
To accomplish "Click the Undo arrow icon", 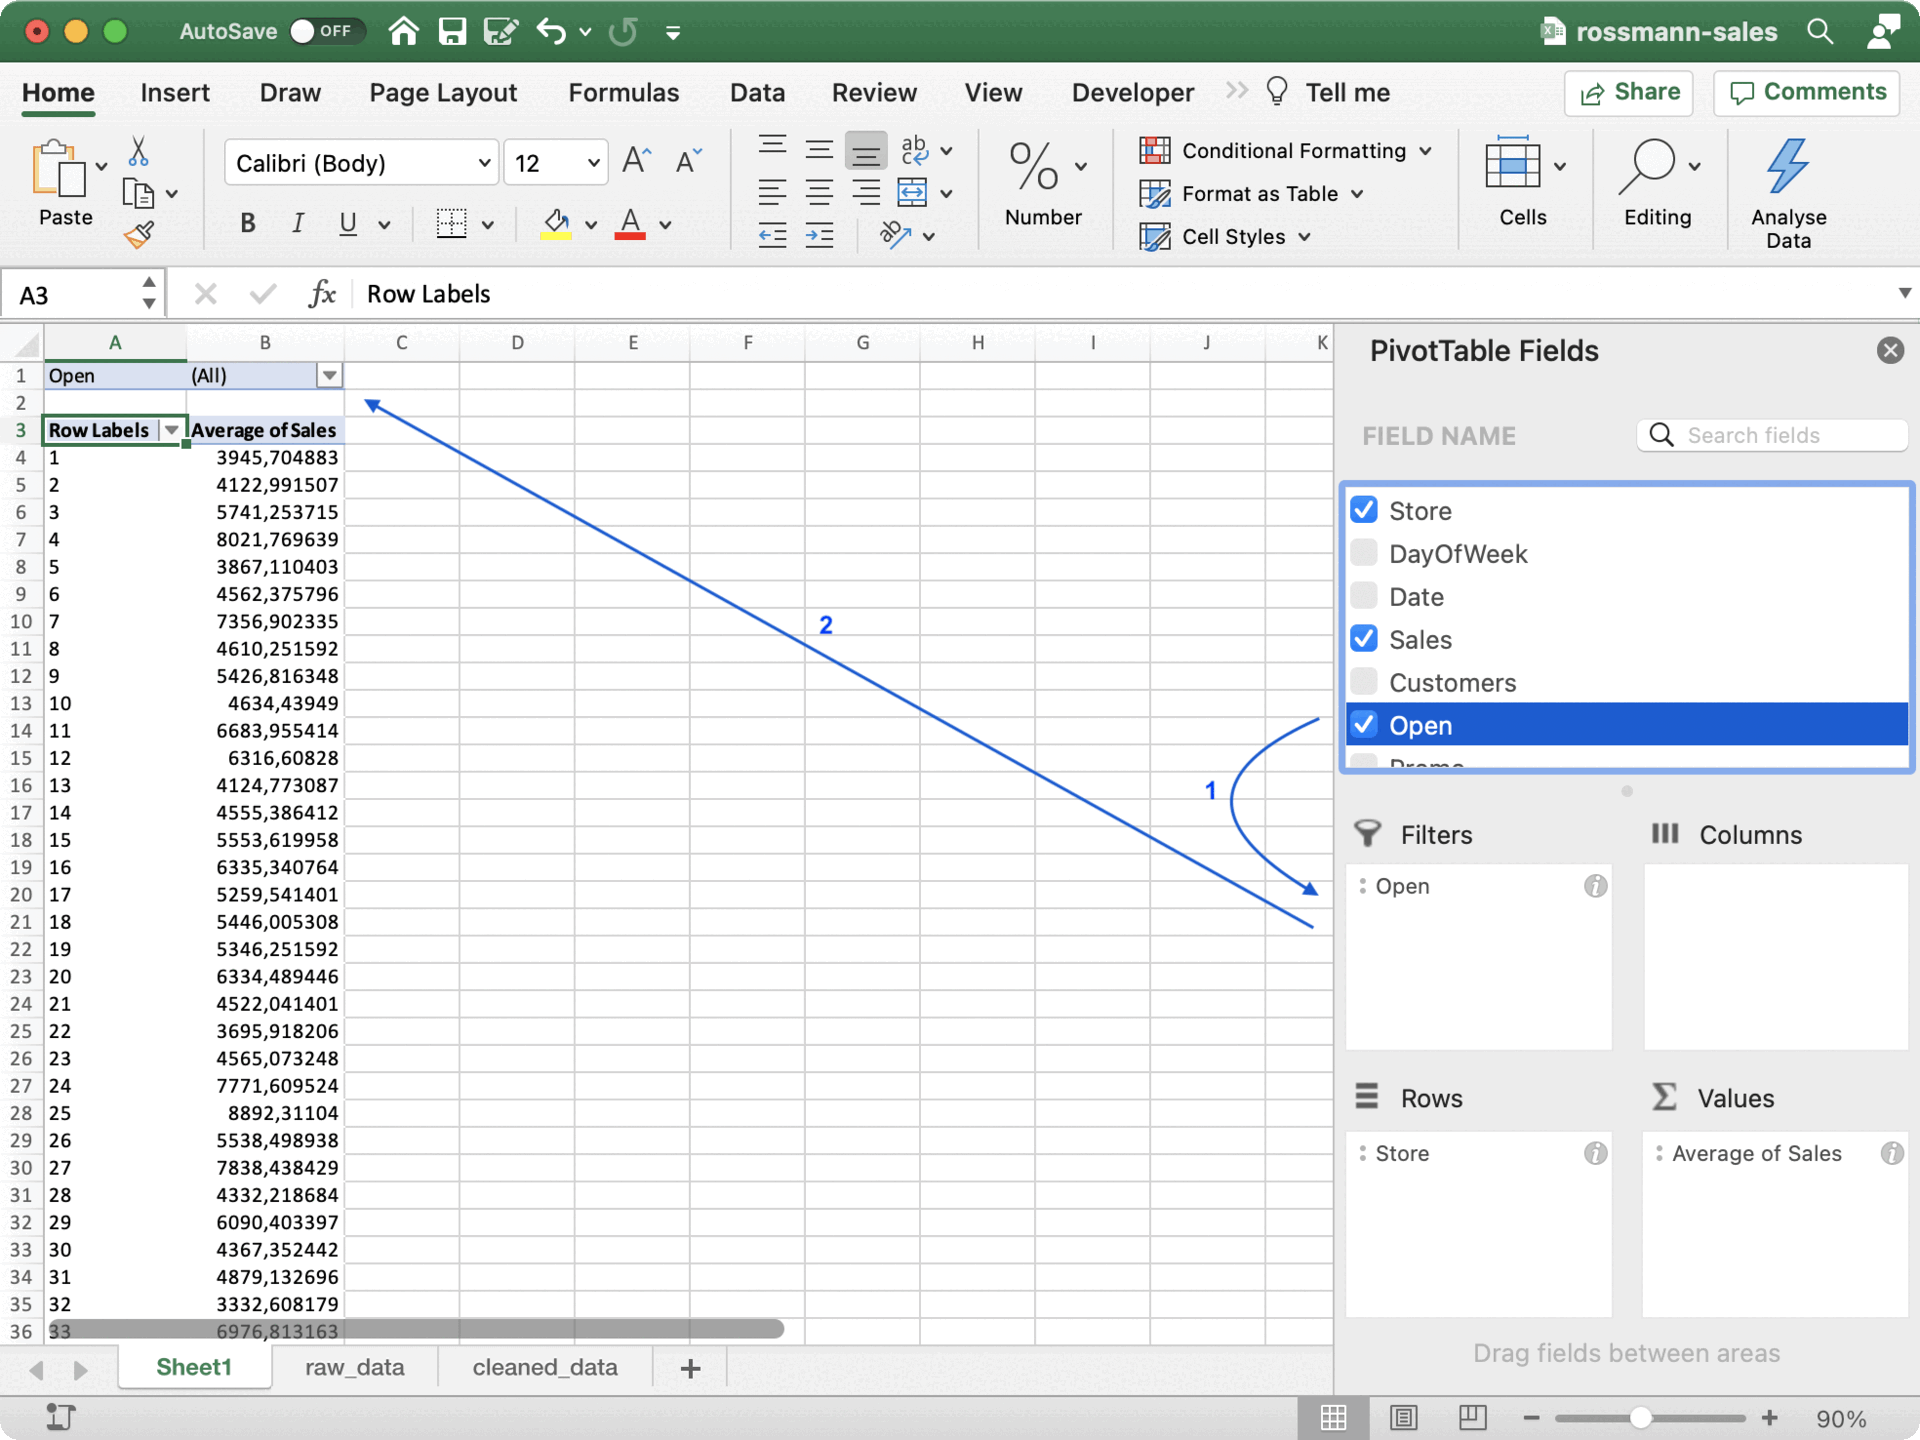I will click(x=550, y=32).
